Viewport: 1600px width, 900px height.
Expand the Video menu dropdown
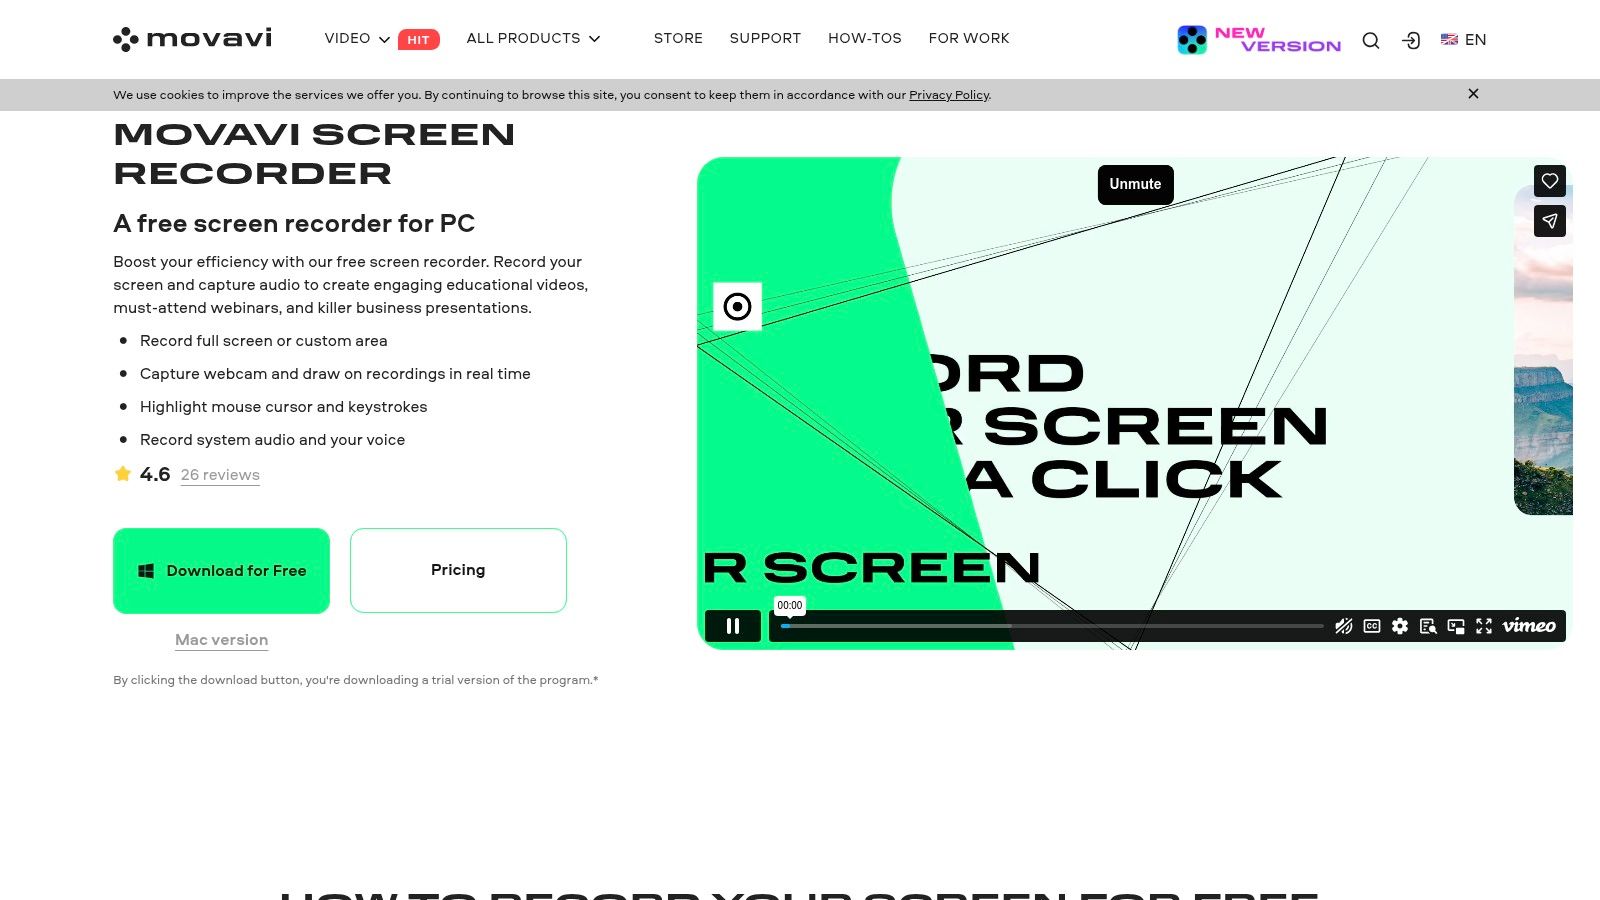point(357,39)
